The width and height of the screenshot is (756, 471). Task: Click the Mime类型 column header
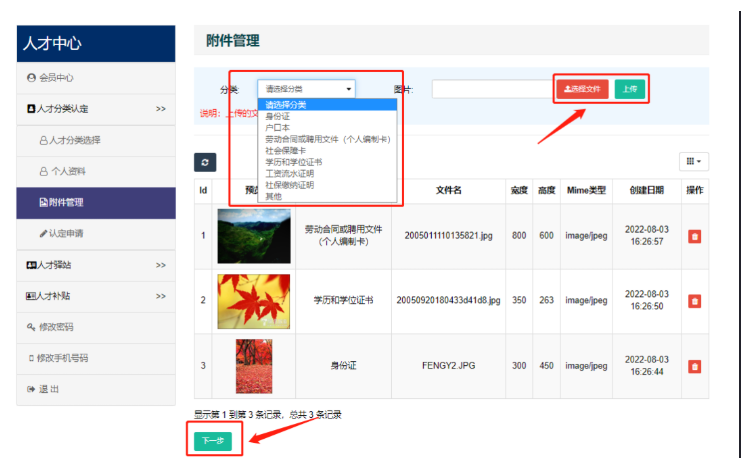[x=586, y=190]
